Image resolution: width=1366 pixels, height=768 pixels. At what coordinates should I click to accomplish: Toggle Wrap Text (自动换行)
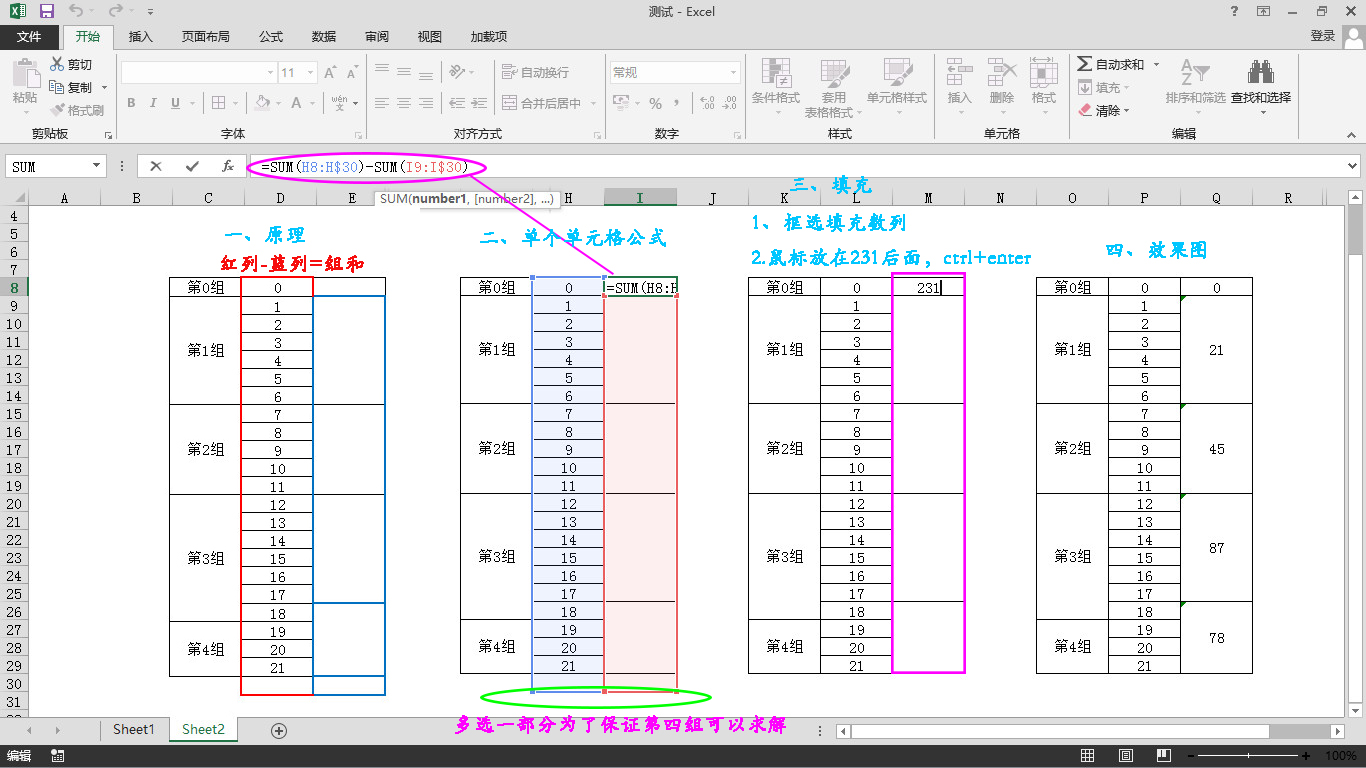(x=535, y=72)
